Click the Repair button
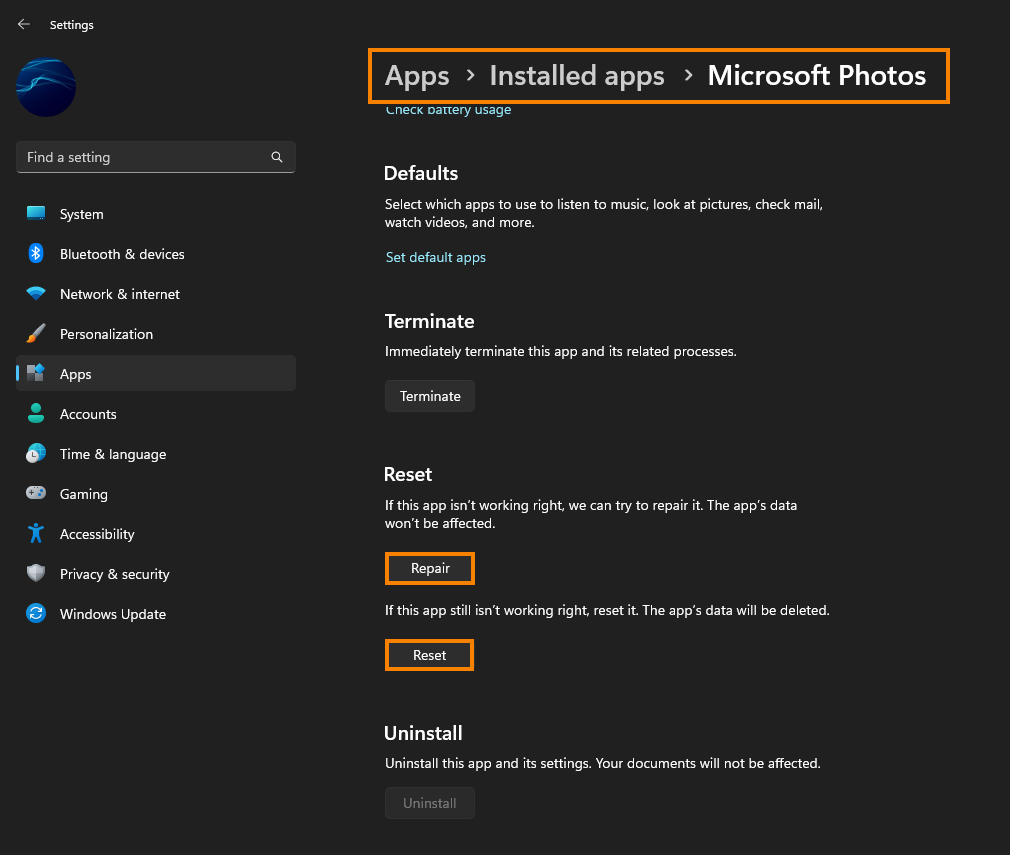Viewport: 1010px width, 855px height. 430,568
